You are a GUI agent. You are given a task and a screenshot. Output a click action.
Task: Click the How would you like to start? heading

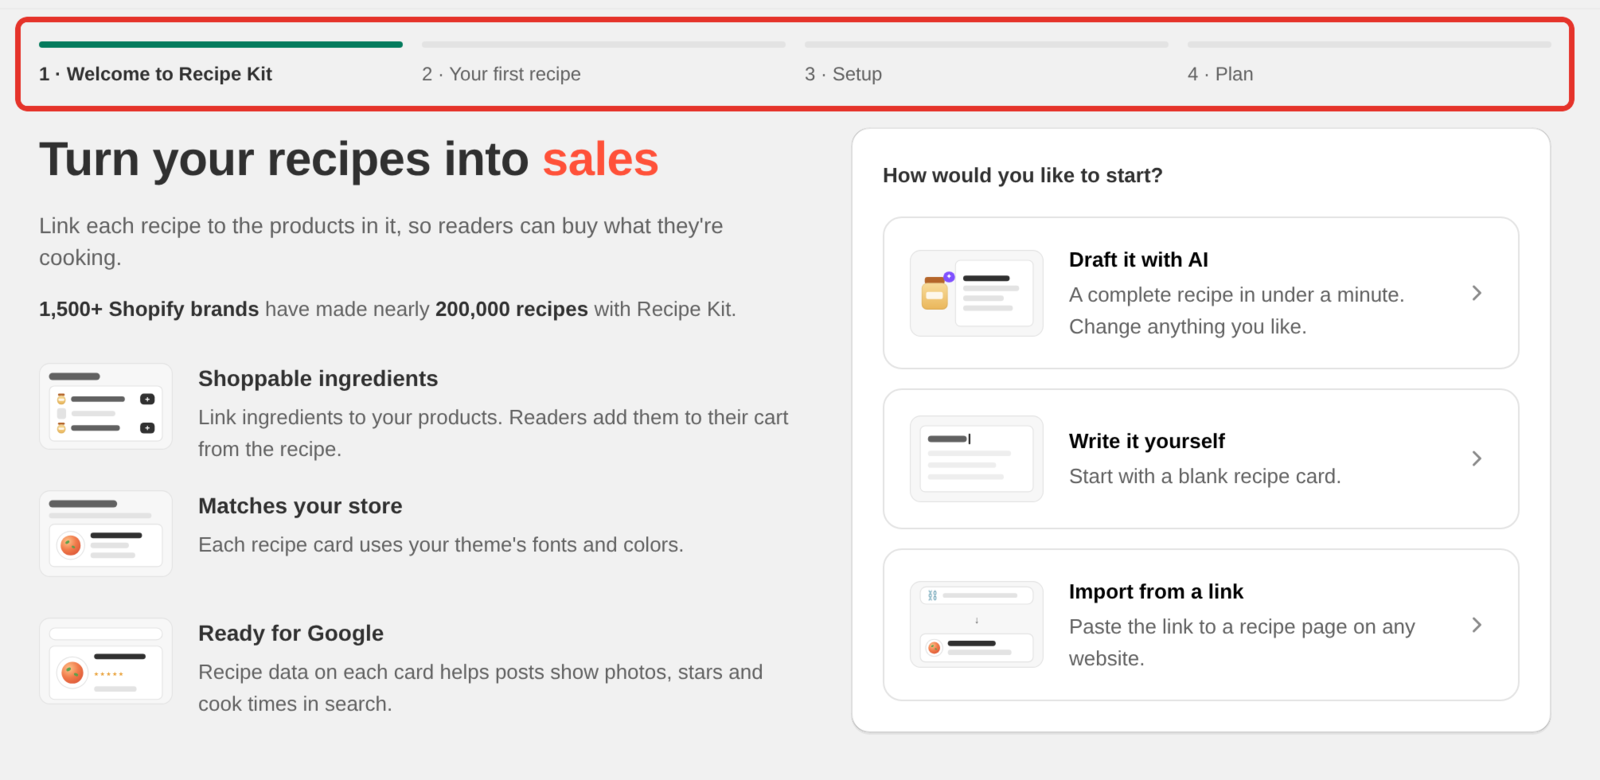pos(1023,176)
